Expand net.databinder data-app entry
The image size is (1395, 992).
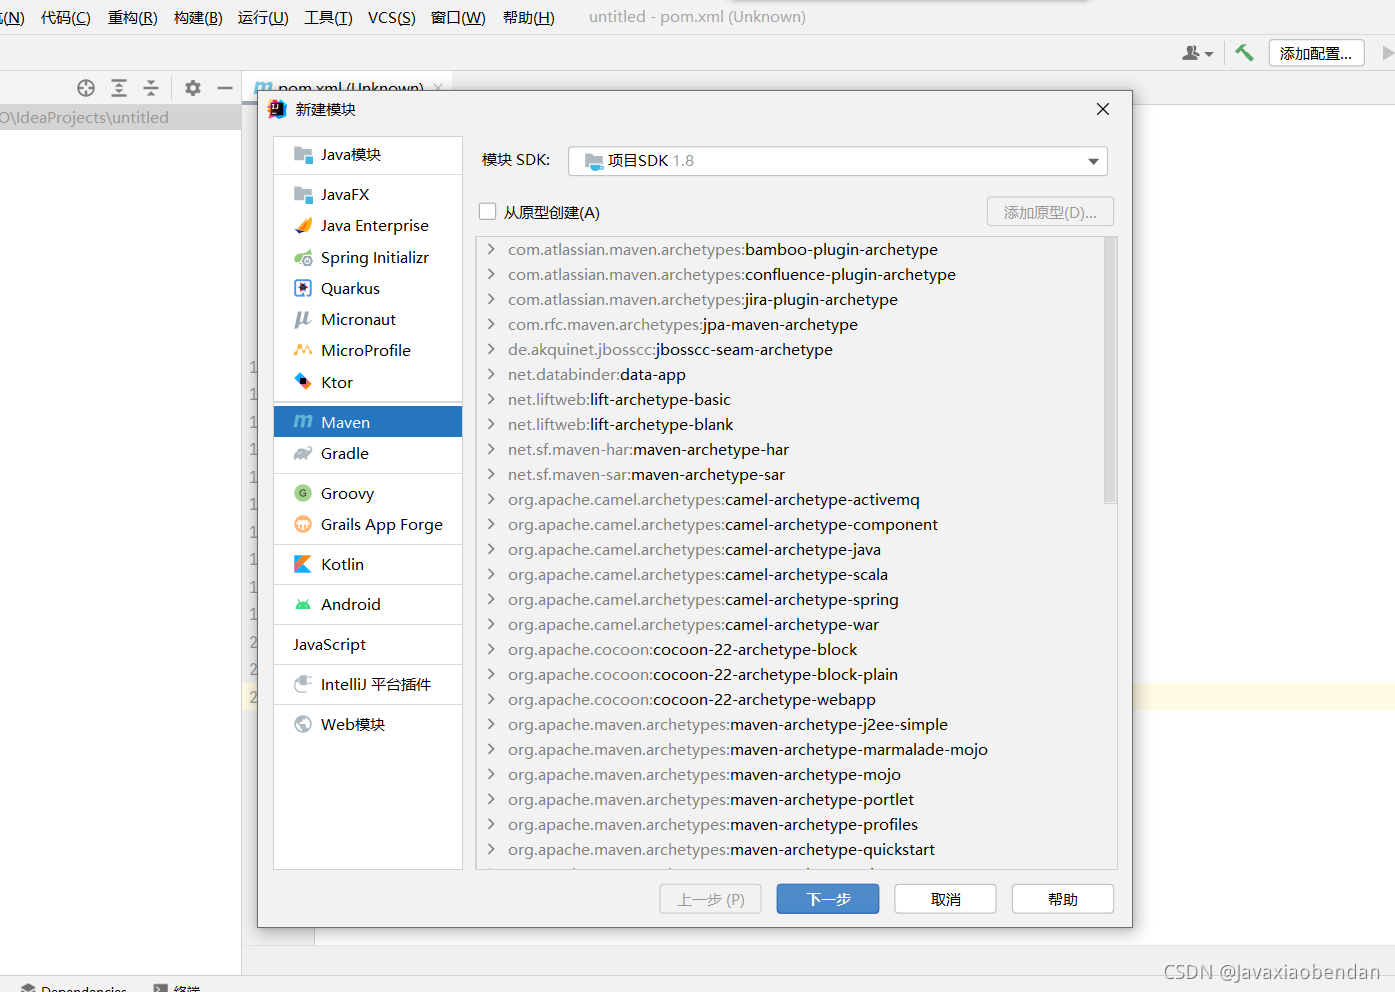[491, 374]
